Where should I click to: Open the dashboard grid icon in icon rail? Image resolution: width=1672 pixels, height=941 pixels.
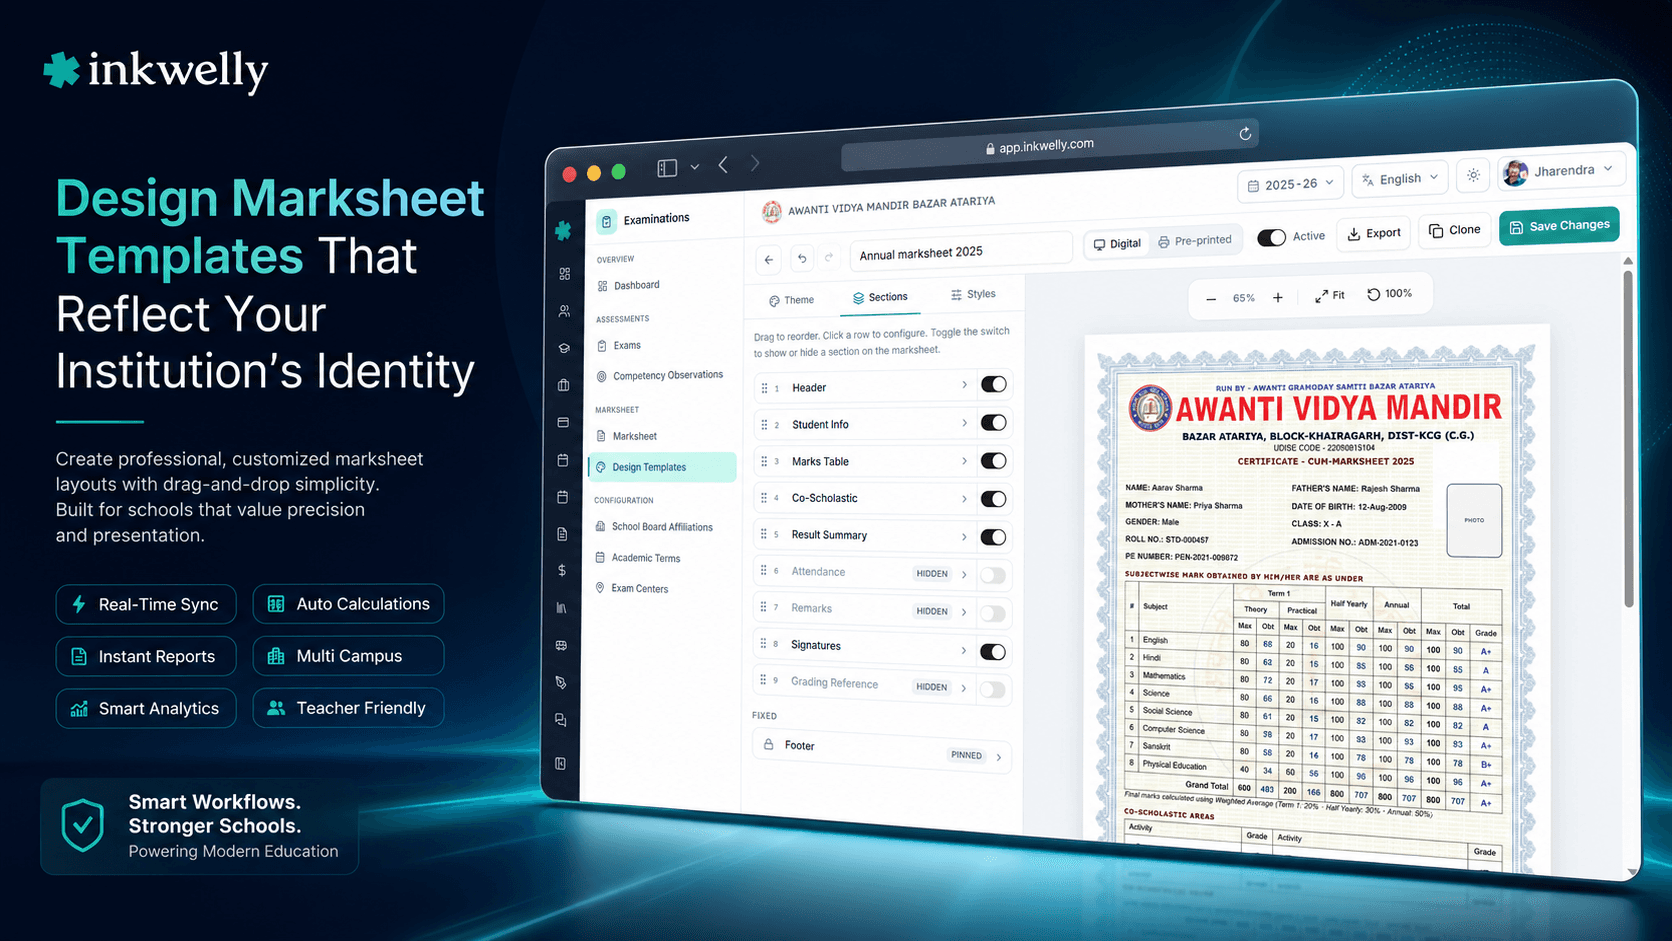tap(565, 274)
